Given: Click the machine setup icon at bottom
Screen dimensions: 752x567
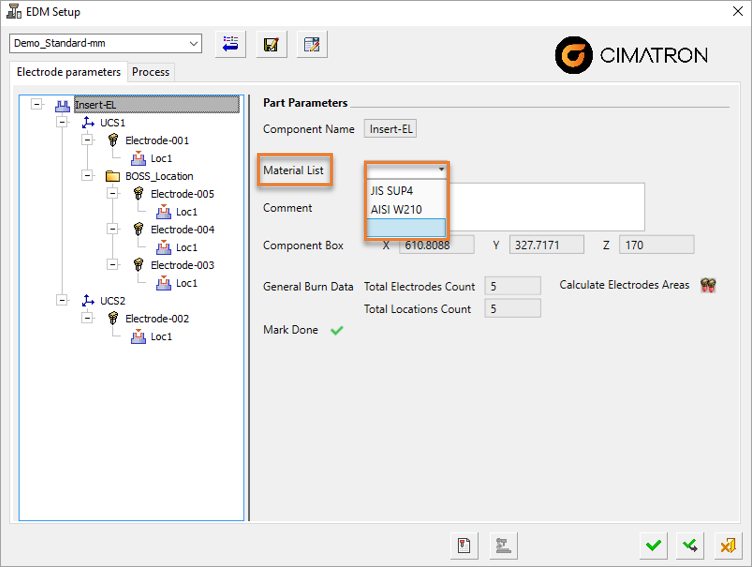Looking at the screenshot, I should click(503, 545).
